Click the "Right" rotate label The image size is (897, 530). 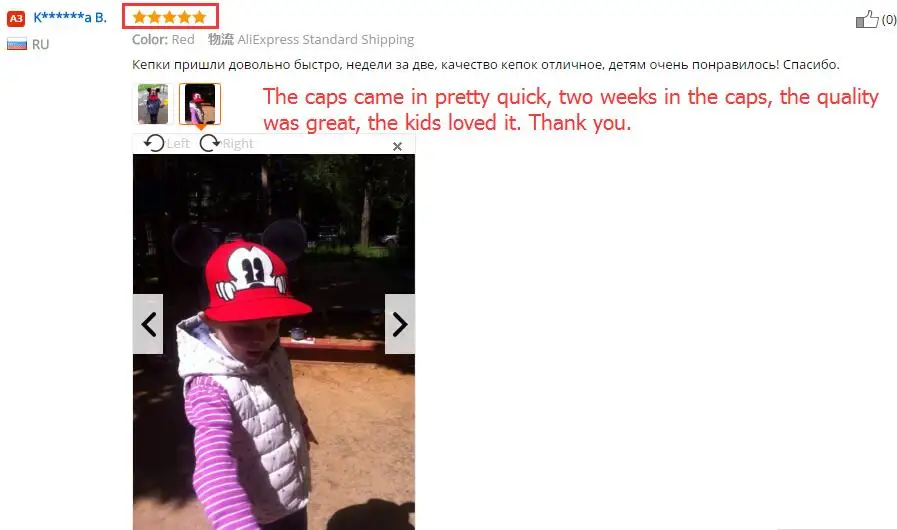pos(237,144)
